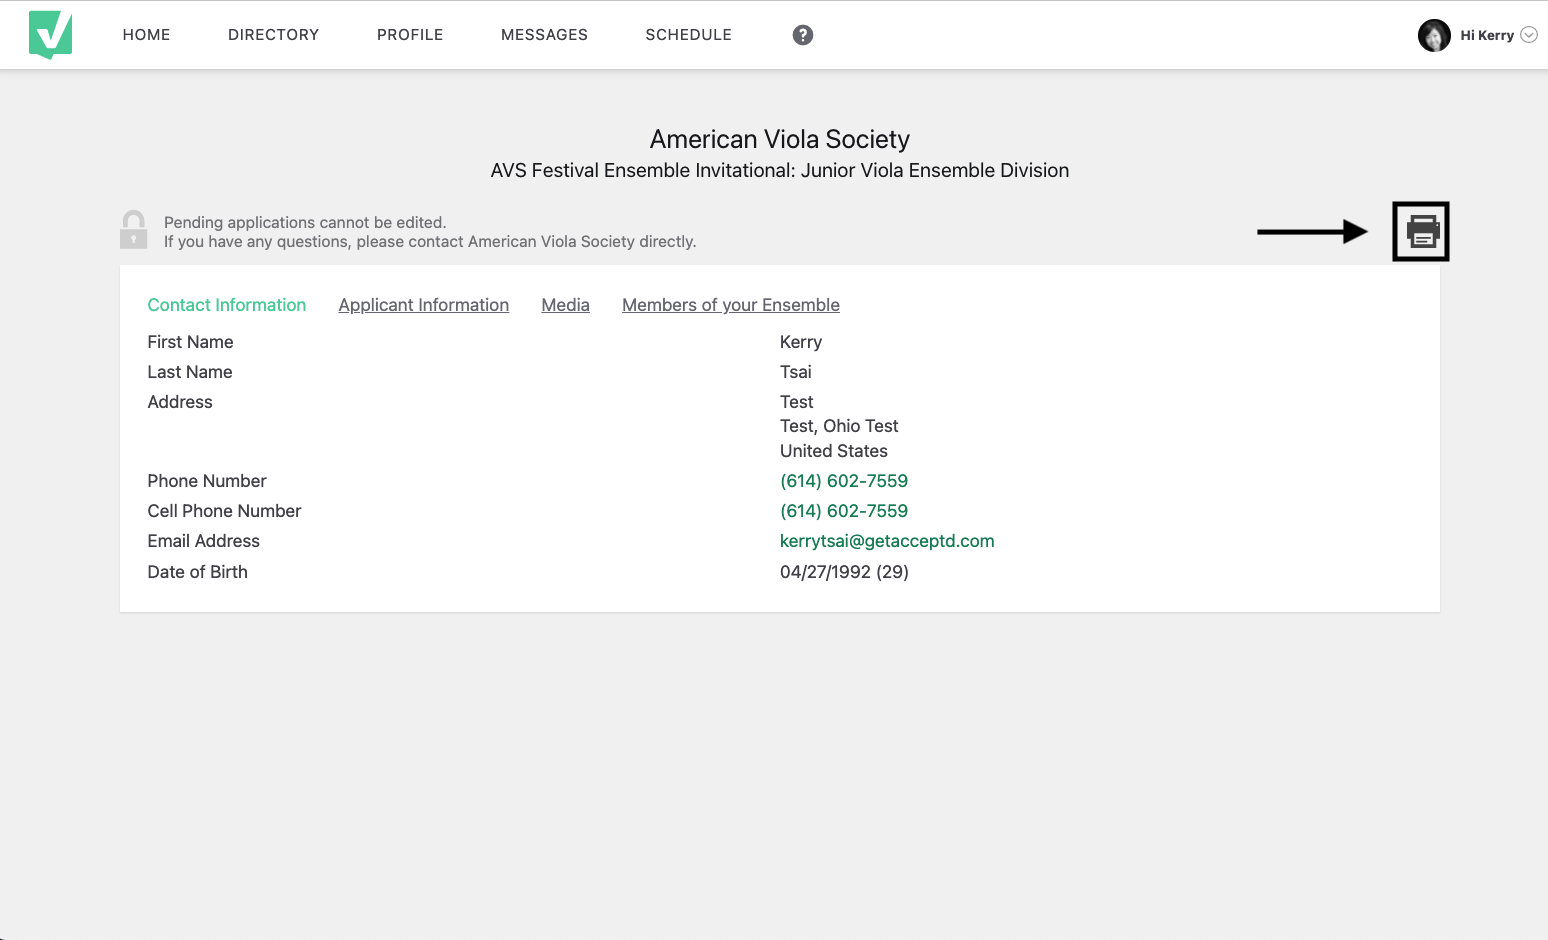Click the address line Test, Ohio Test
Viewport: 1548px width, 940px height.
click(x=839, y=426)
